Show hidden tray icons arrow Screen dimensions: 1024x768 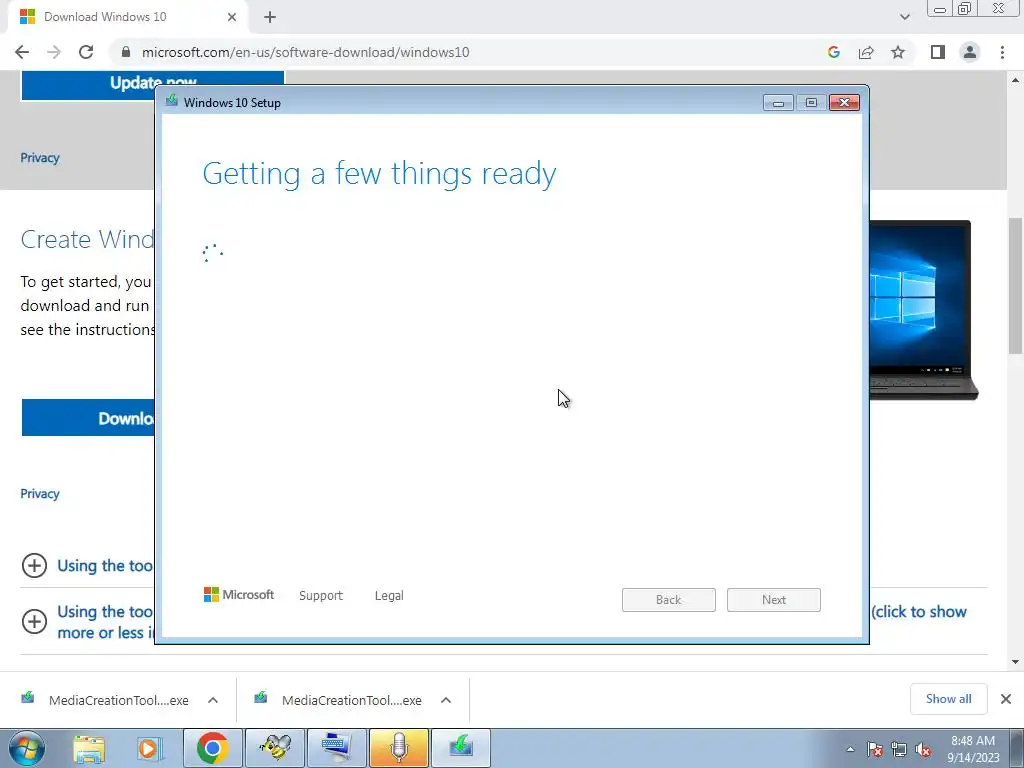[850, 749]
